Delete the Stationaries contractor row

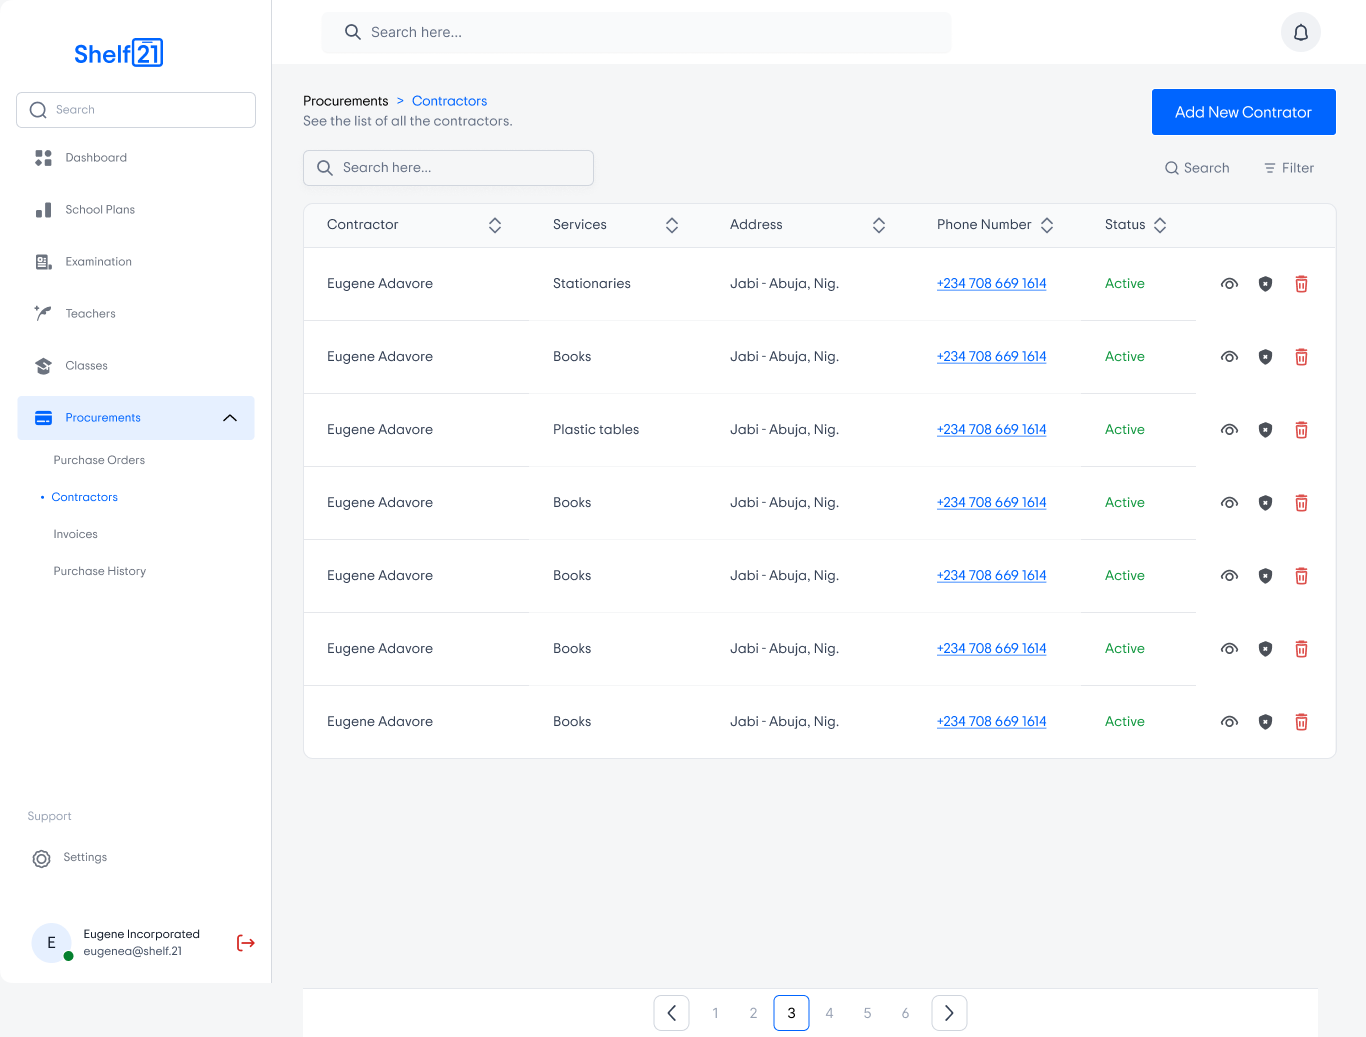click(x=1301, y=284)
